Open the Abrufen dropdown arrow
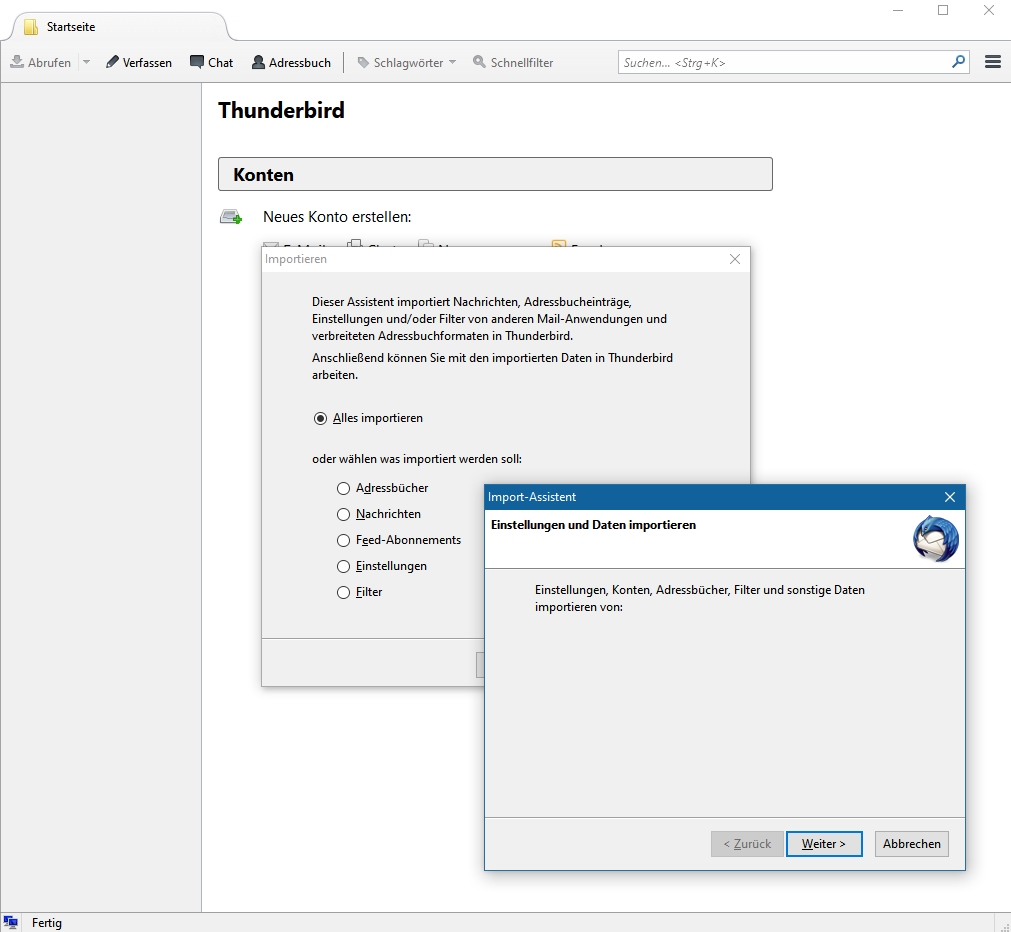This screenshot has width=1011, height=932. tap(86, 62)
